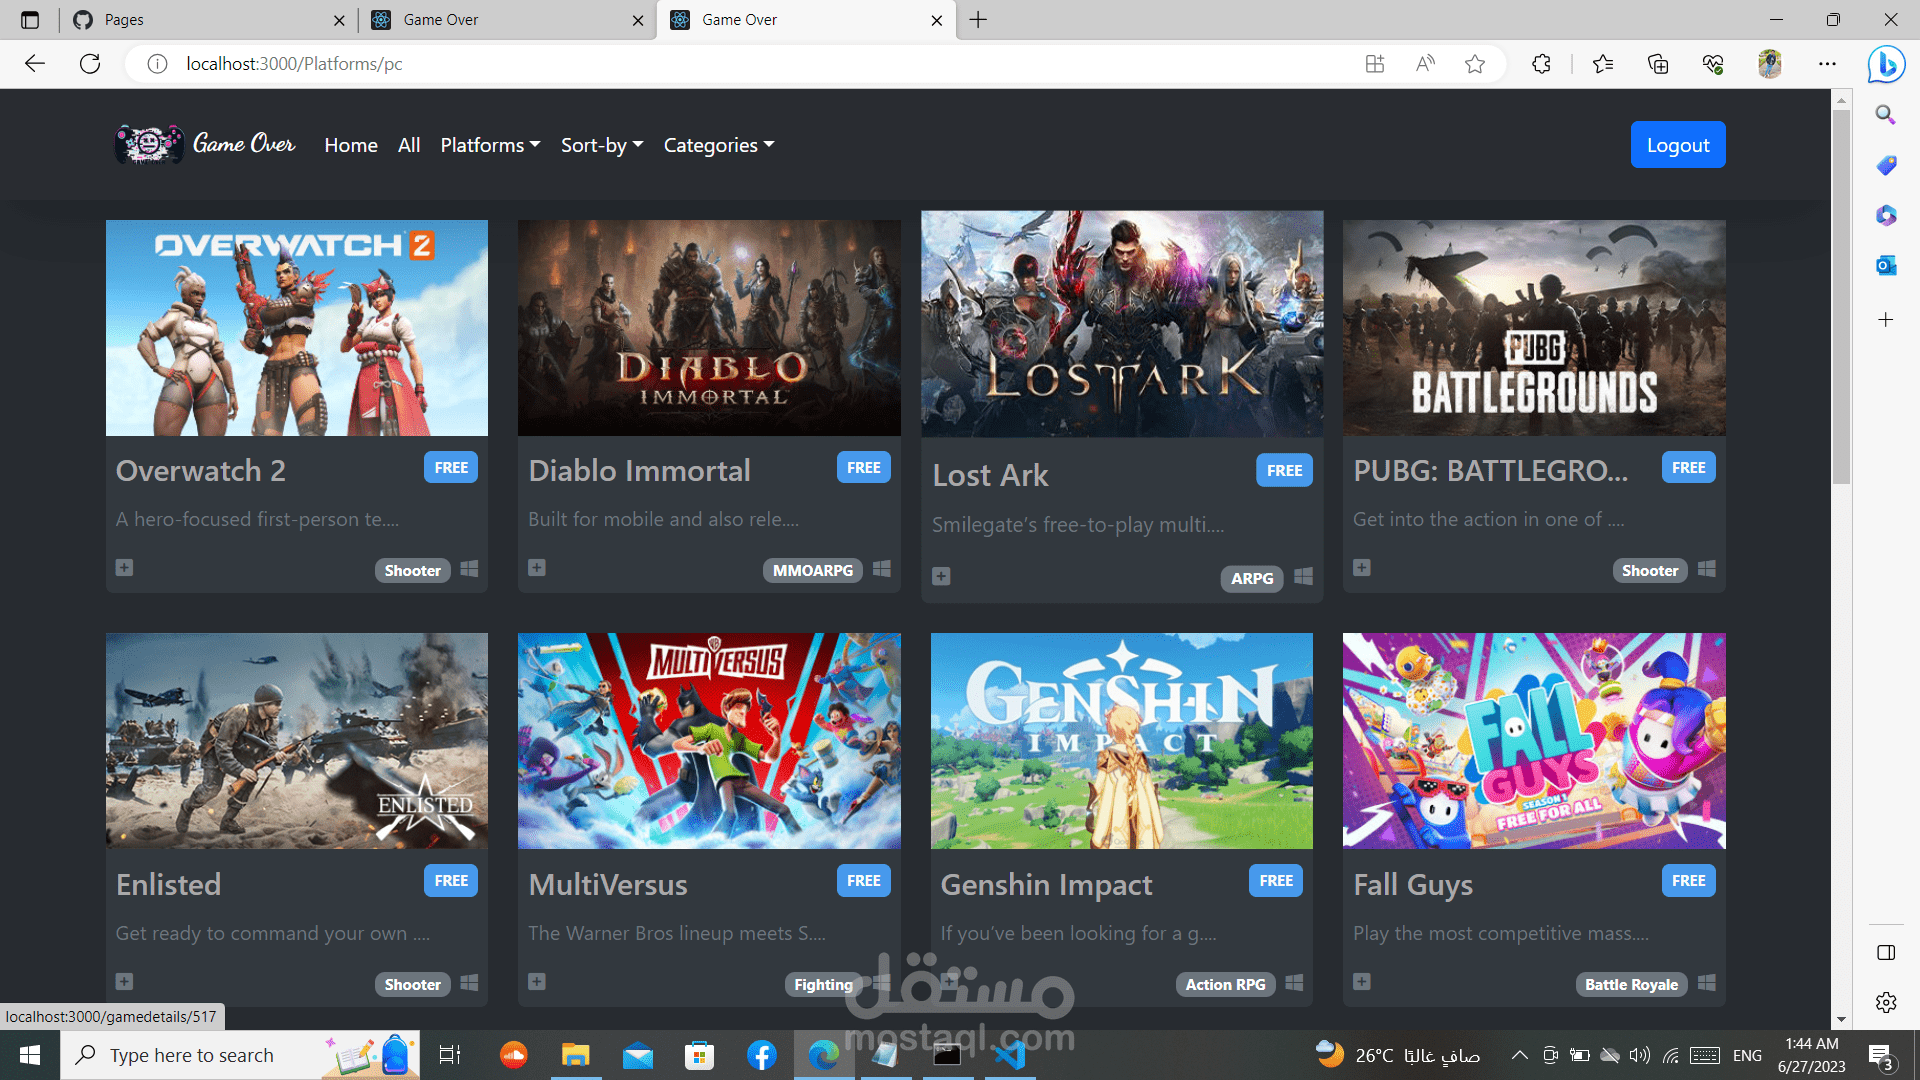Open Bing sidebar chat icon
Screen dimensions: 1920x1080
pos(1886,64)
